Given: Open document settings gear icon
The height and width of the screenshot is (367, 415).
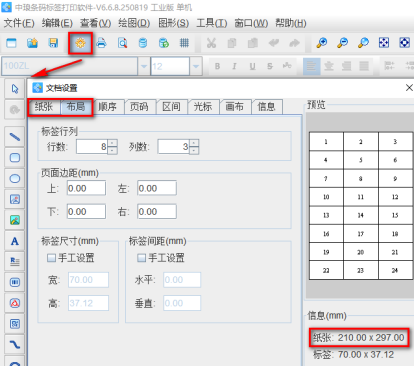Looking at the screenshot, I should pos(80,43).
